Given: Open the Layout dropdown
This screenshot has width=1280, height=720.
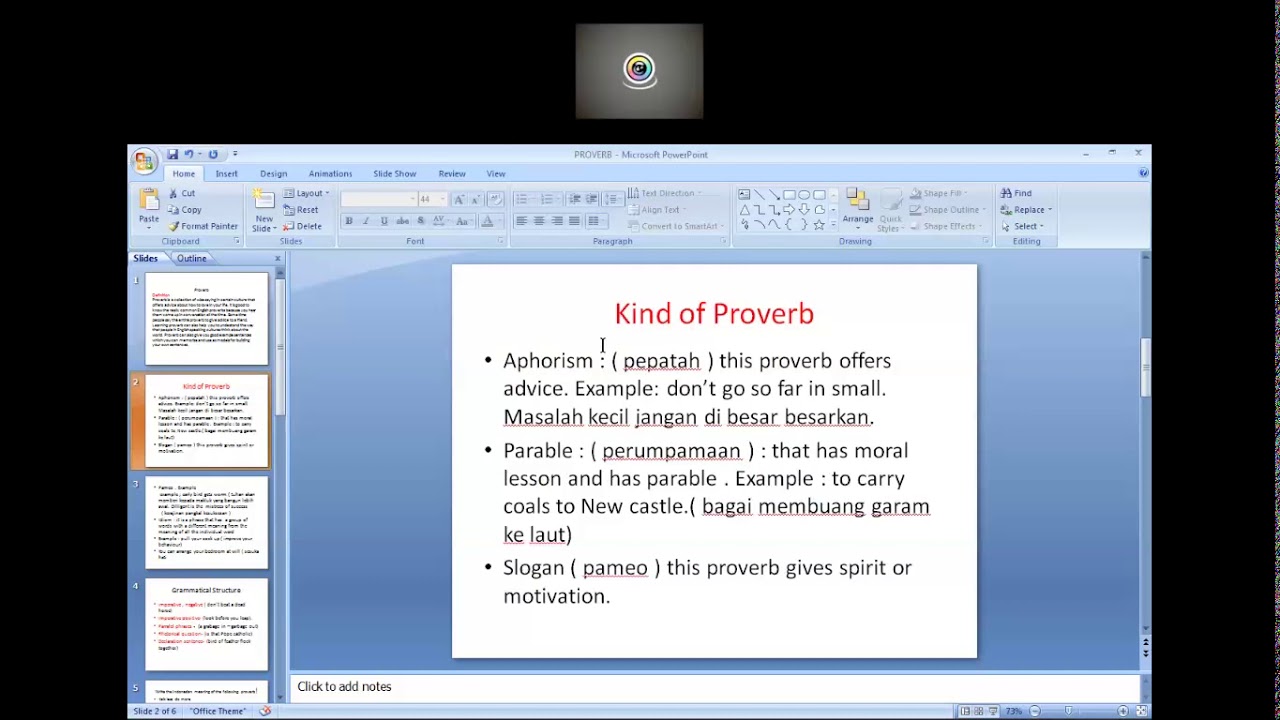Looking at the screenshot, I should (x=306, y=193).
